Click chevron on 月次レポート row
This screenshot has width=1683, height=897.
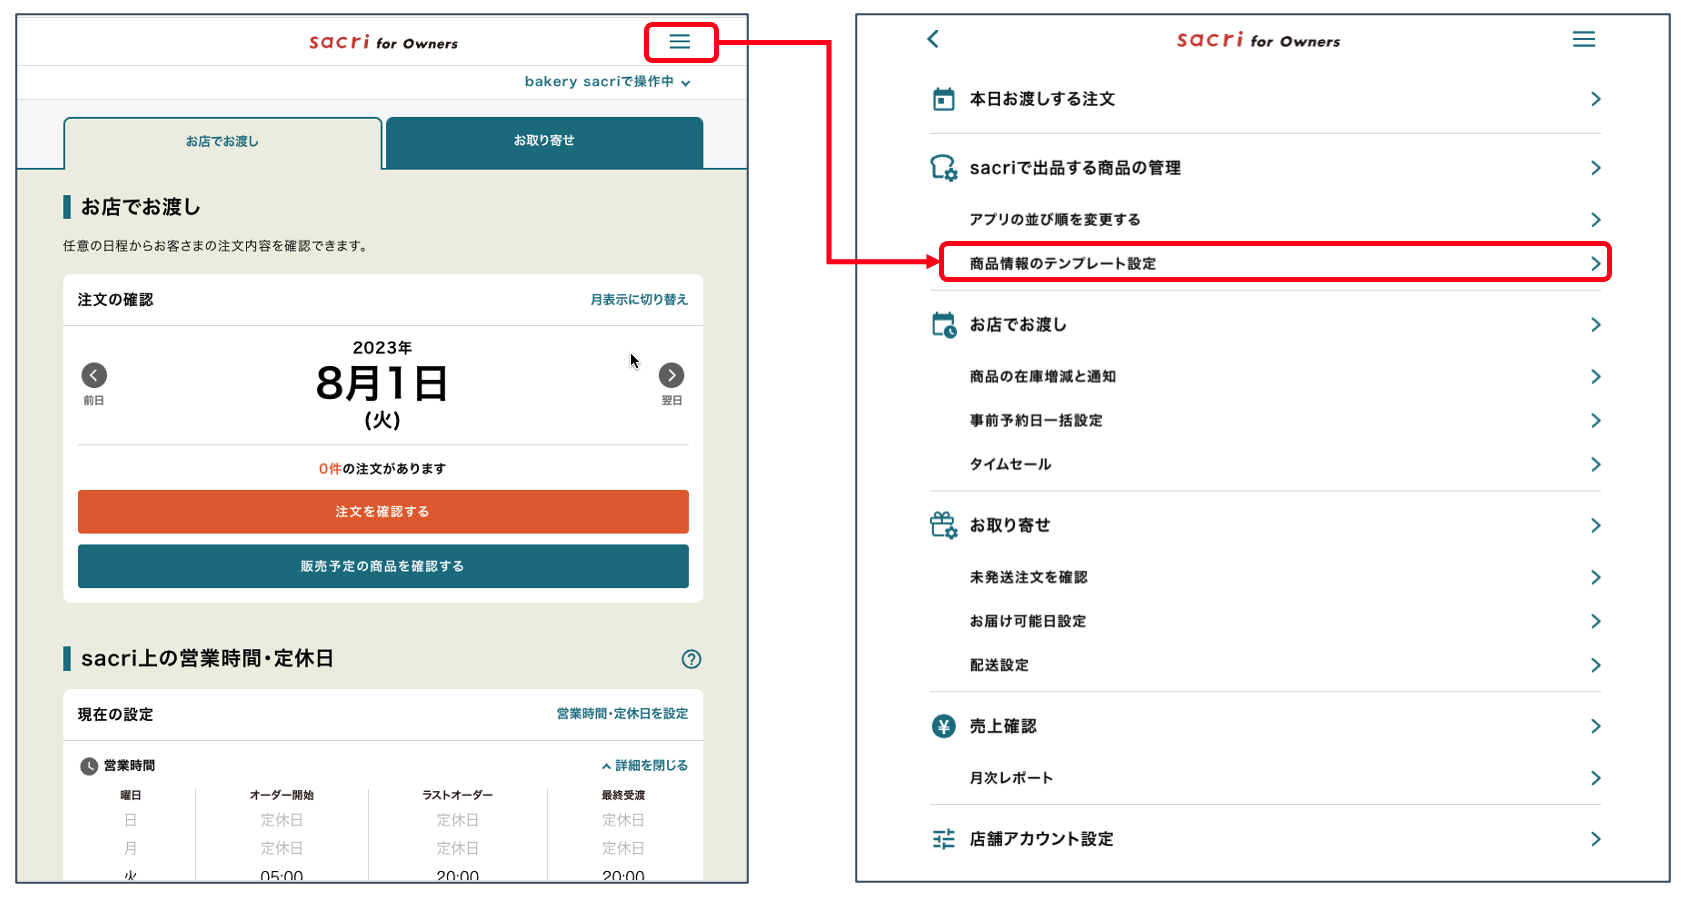point(1596,778)
